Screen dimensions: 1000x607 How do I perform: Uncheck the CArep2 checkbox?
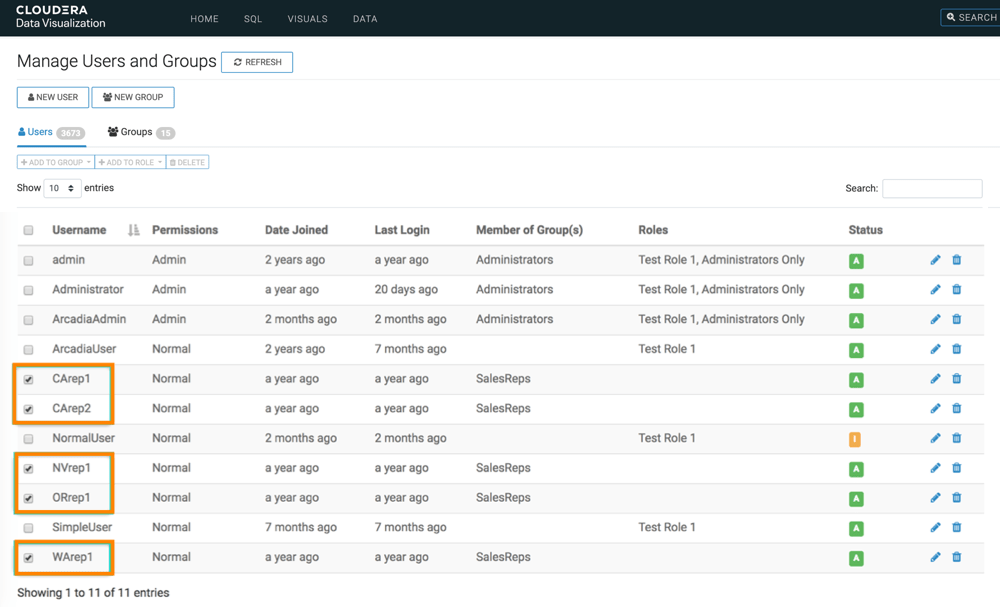28,408
